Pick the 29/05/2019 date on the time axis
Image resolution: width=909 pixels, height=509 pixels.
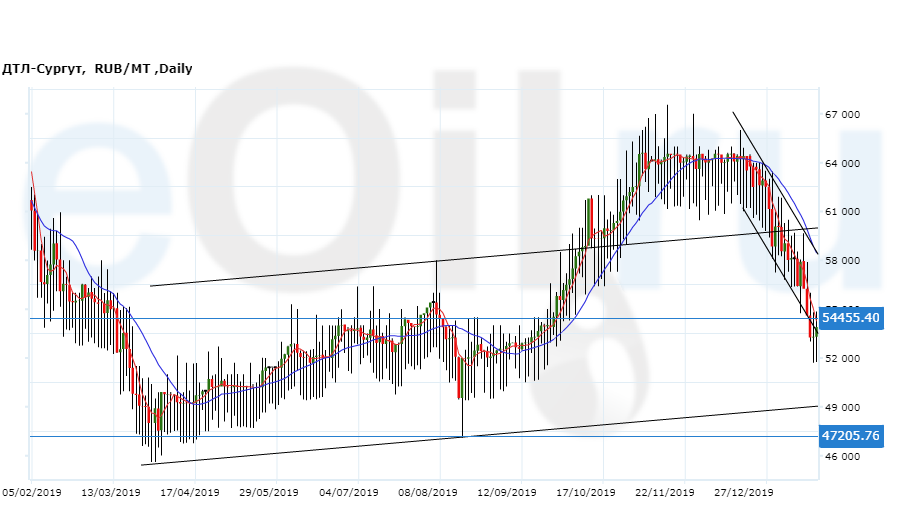tap(268, 492)
